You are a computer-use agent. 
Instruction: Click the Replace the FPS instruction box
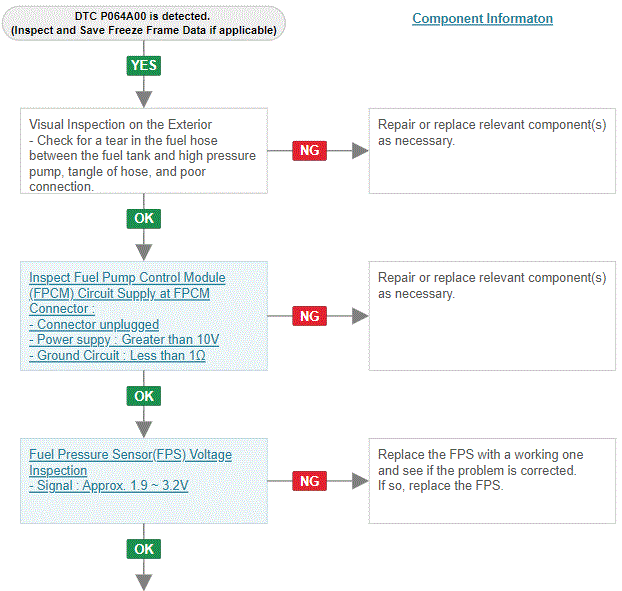(x=492, y=480)
